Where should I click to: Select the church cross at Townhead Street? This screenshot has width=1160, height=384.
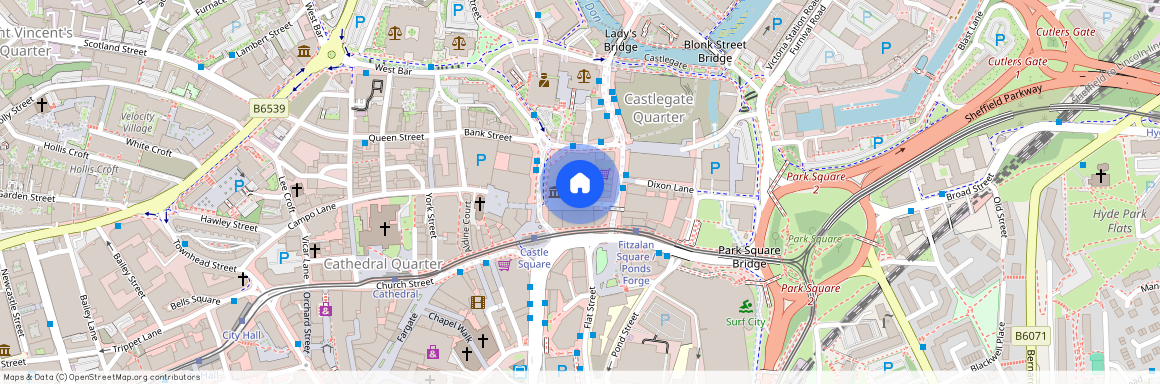(x=242, y=278)
